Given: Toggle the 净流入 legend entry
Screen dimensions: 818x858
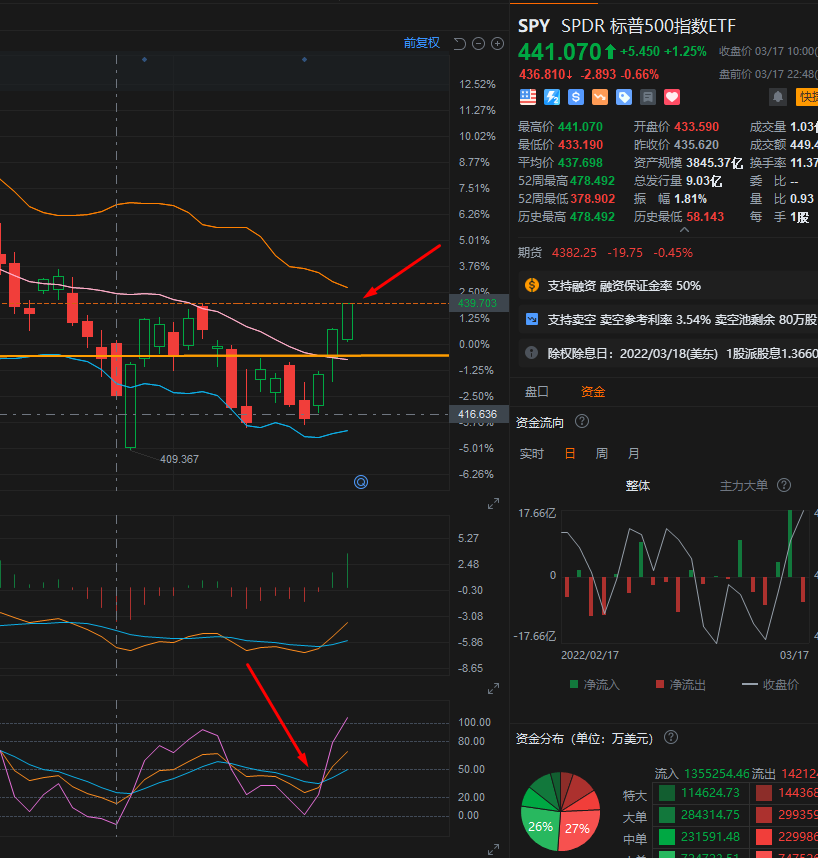Looking at the screenshot, I should [x=594, y=685].
